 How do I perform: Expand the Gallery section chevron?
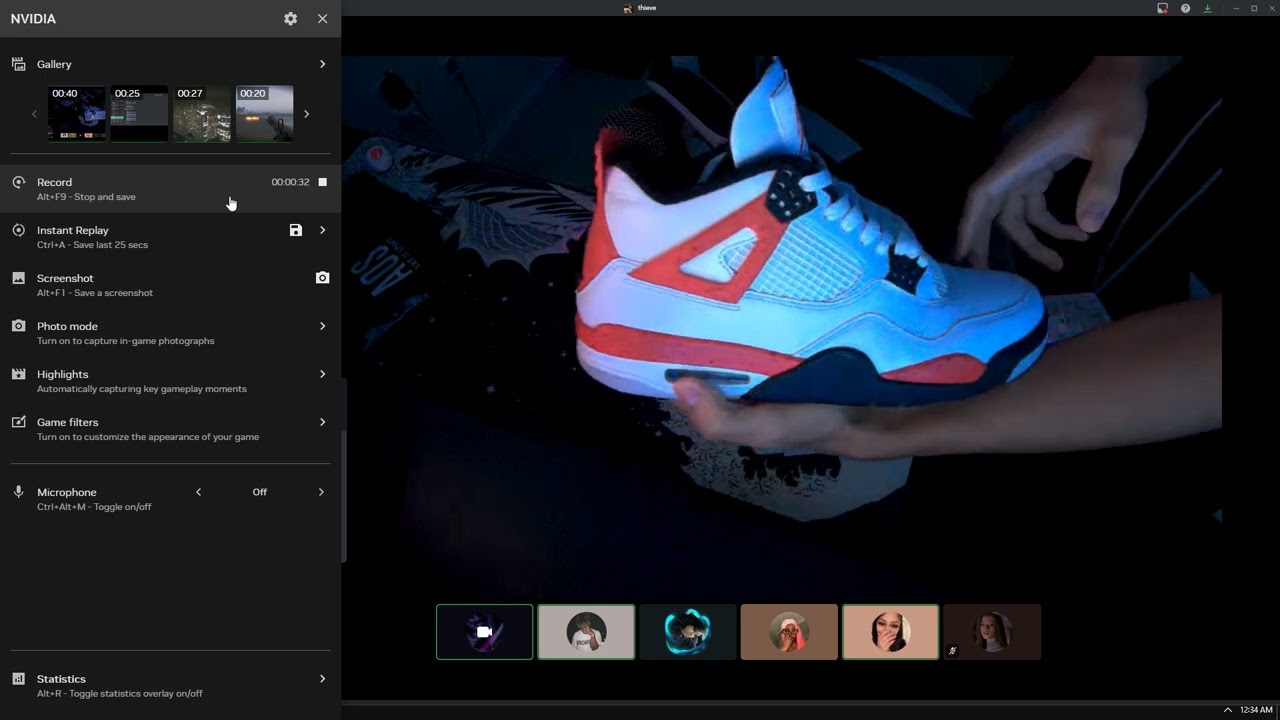[322, 64]
